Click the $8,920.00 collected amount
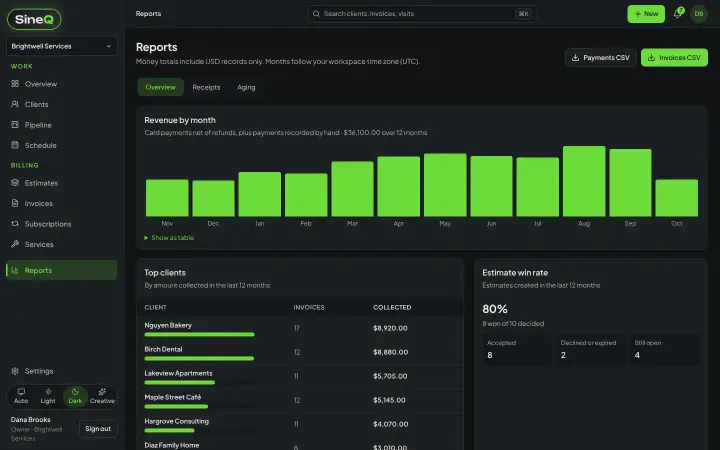The height and width of the screenshot is (450, 720). click(x=390, y=328)
